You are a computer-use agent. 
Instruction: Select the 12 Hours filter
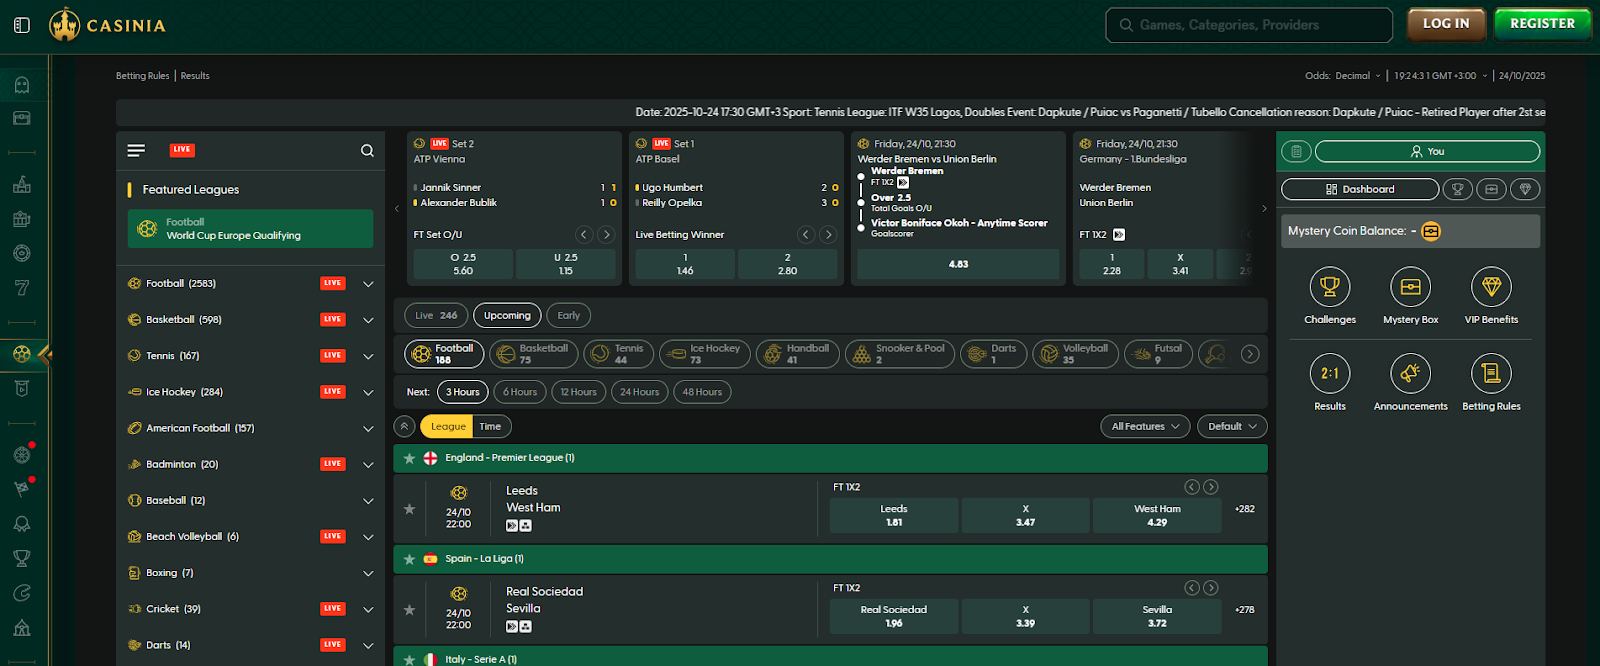click(579, 392)
